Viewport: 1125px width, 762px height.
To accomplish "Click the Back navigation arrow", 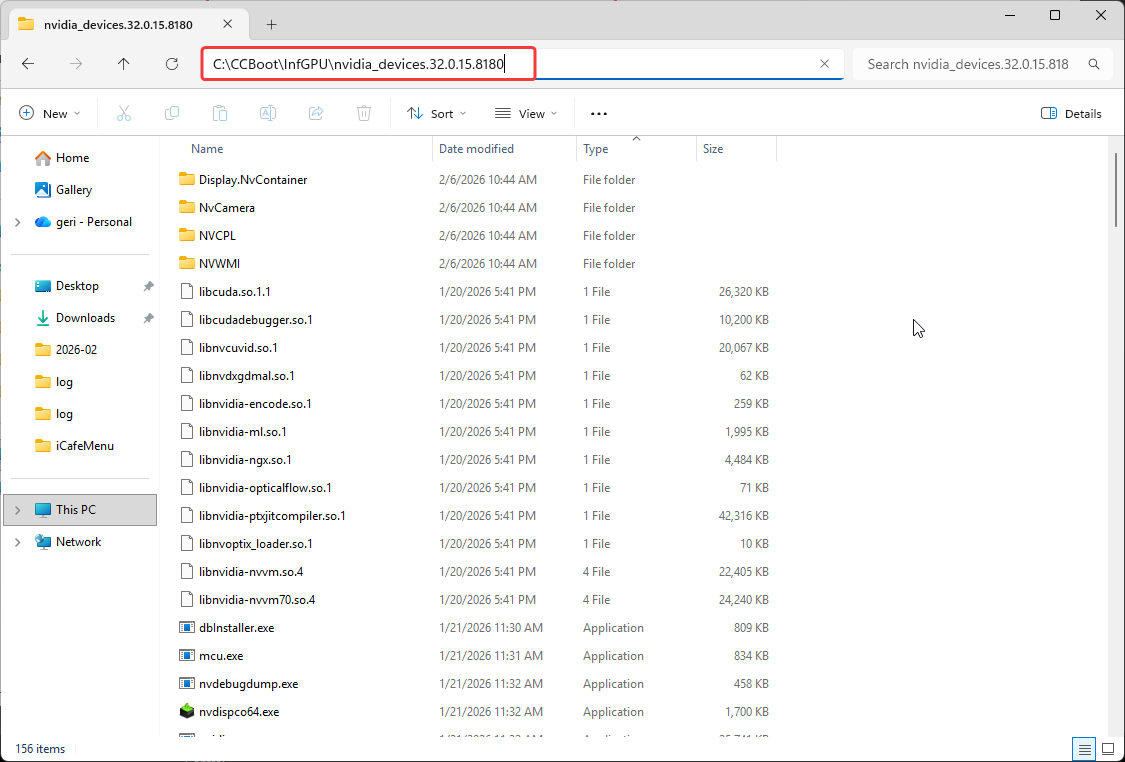I will (28, 64).
